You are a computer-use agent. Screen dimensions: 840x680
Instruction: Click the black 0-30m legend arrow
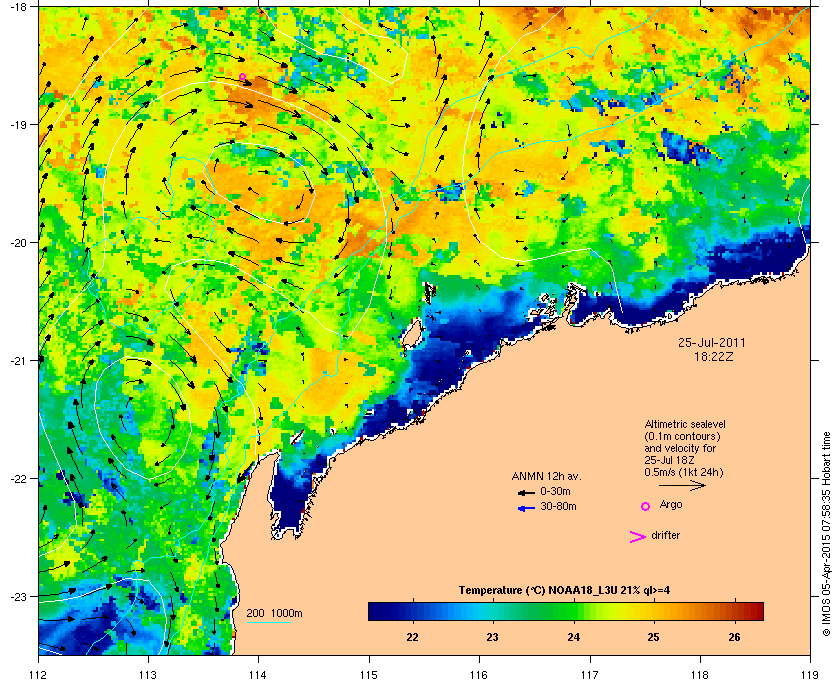(526, 492)
